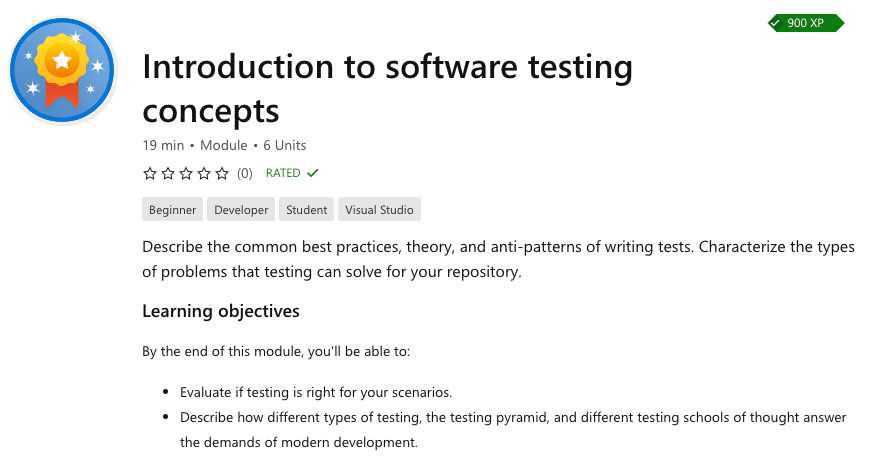869x474 pixels.
Task: Open the (0) ratings count
Action: (245, 173)
